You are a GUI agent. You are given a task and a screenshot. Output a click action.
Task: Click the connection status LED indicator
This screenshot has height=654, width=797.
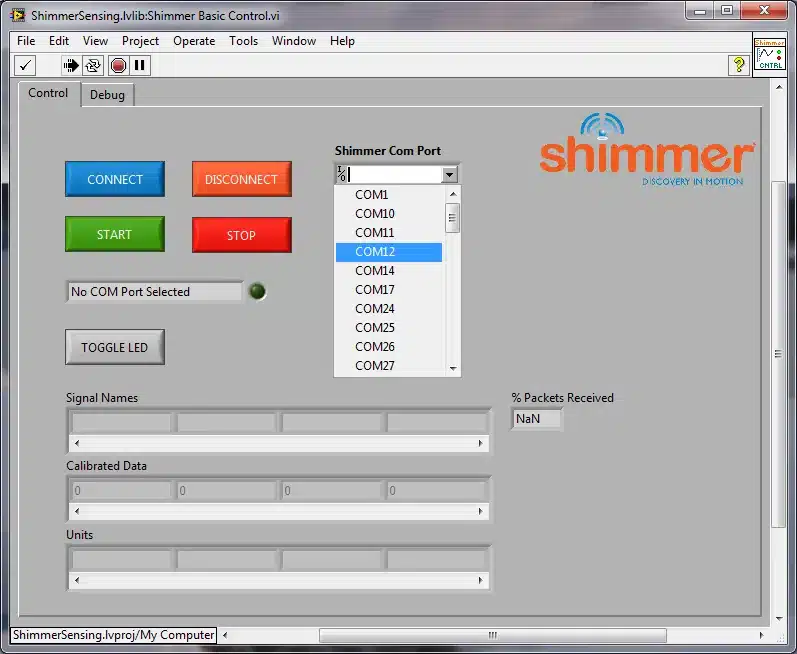click(257, 291)
